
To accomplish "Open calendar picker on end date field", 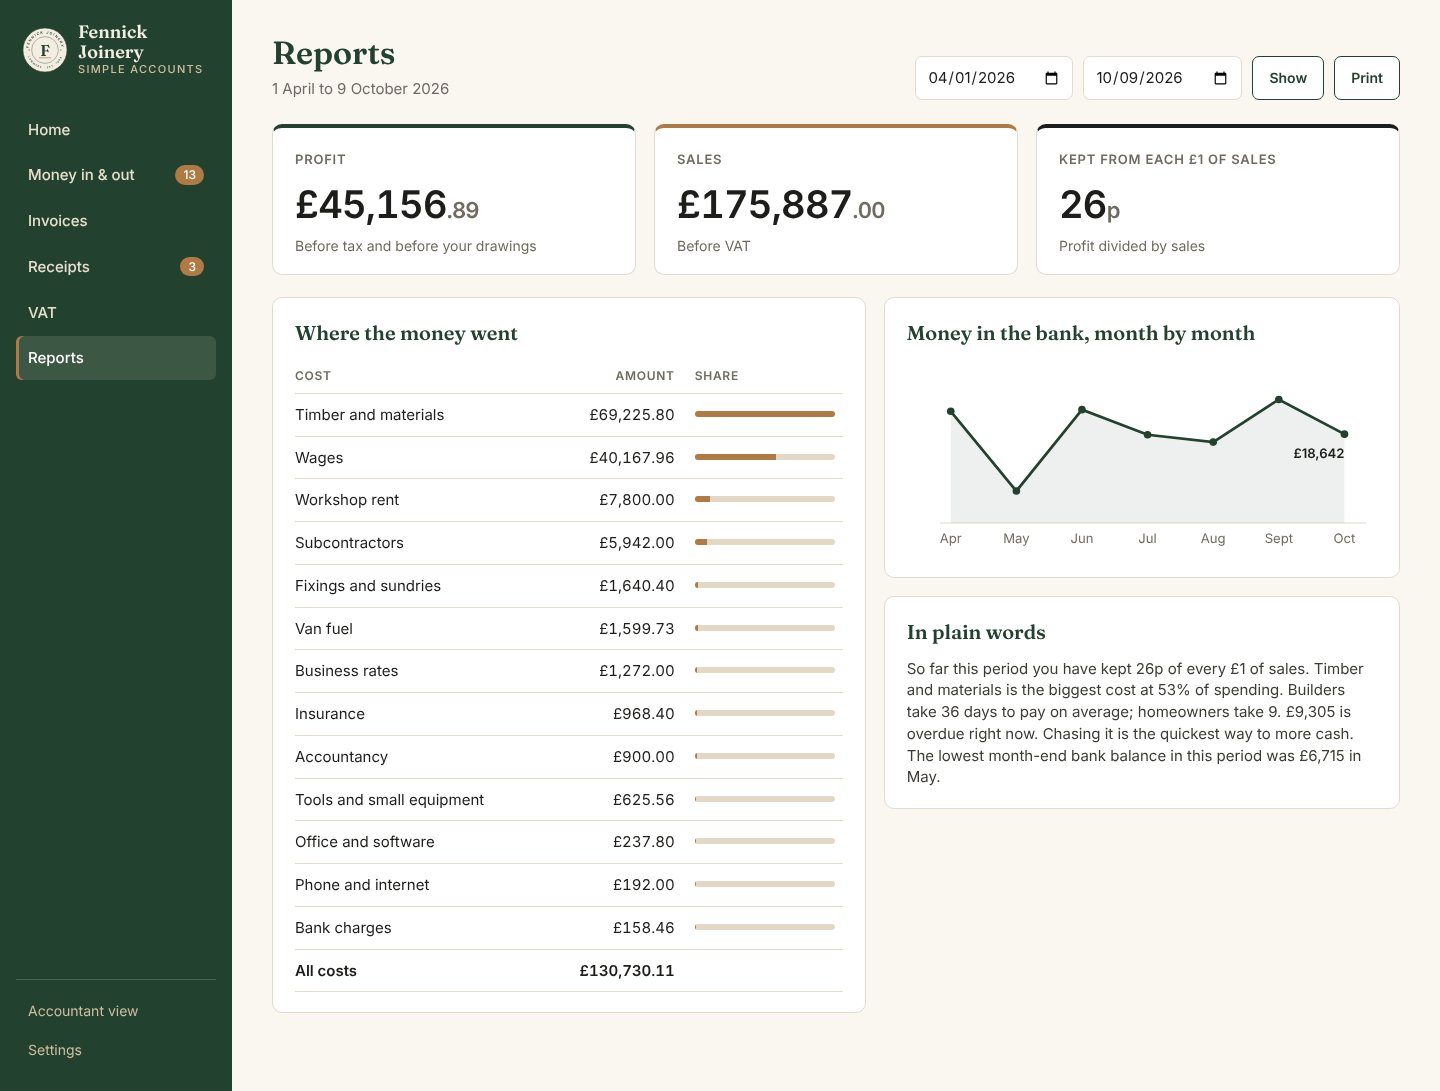I will tap(1220, 78).
